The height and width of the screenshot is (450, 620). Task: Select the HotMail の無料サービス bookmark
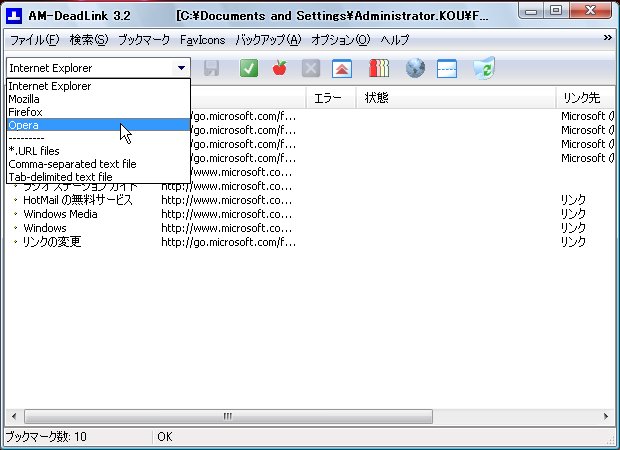78,200
